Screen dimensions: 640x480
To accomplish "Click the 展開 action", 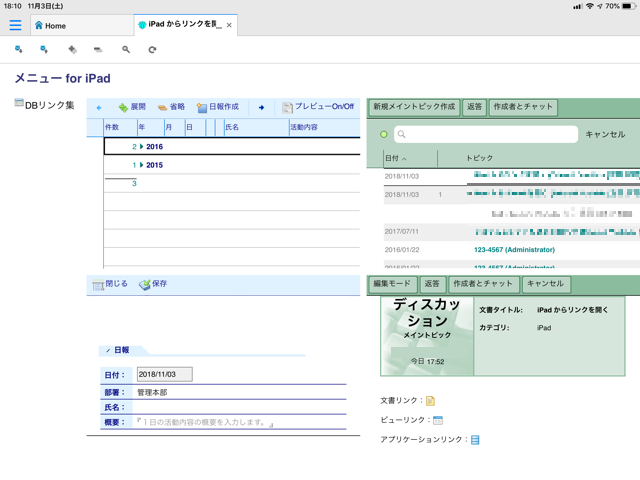I will click(x=132, y=107).
